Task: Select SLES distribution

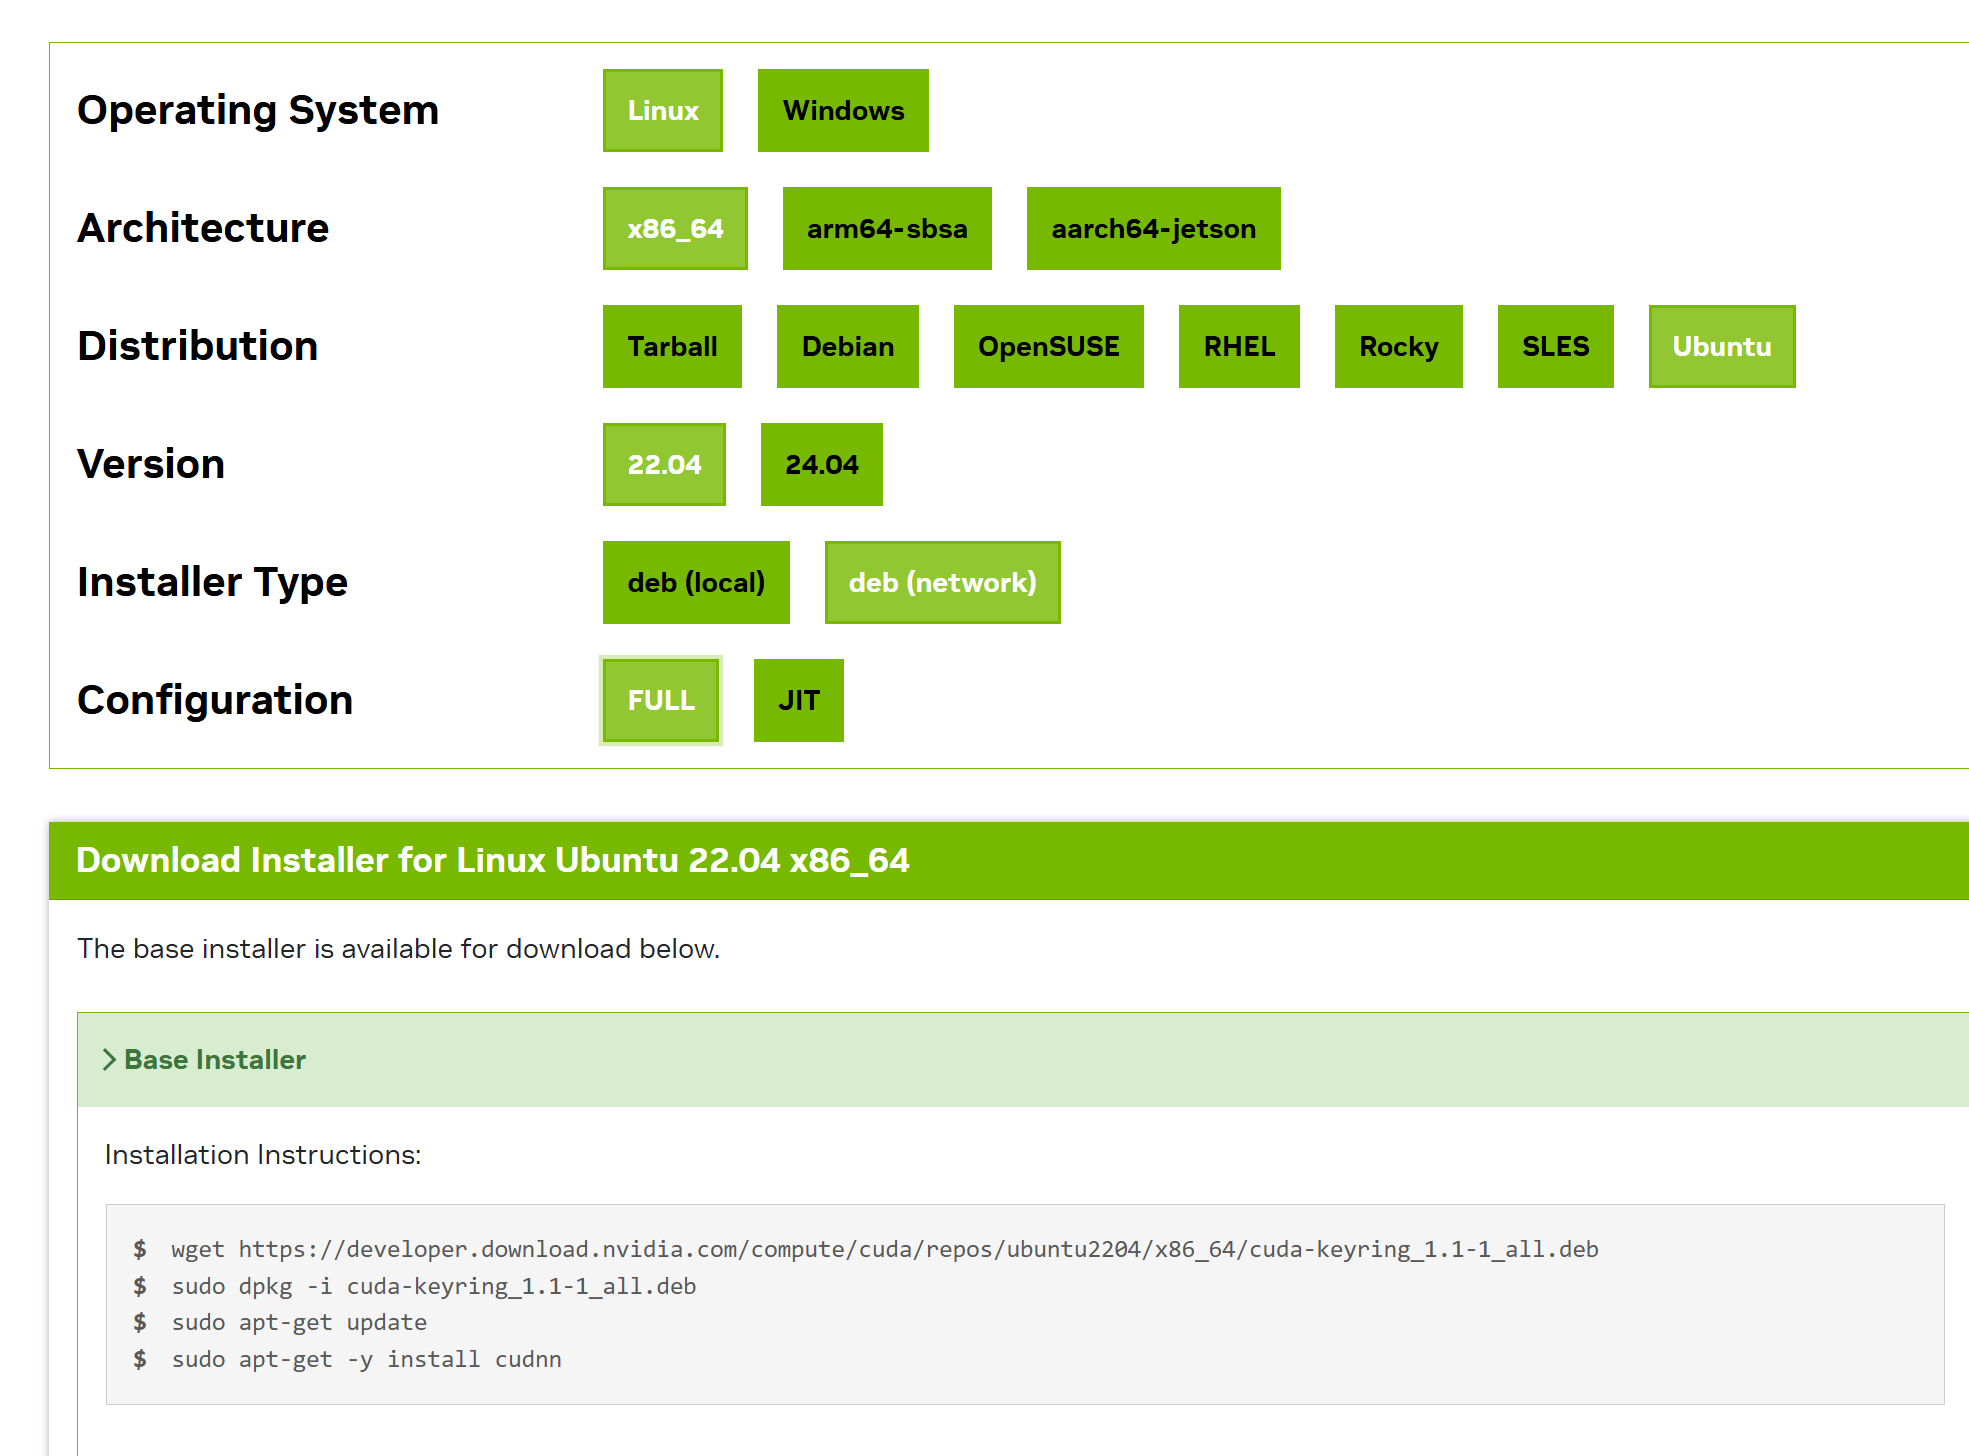Action: (x=1554, y=347)
